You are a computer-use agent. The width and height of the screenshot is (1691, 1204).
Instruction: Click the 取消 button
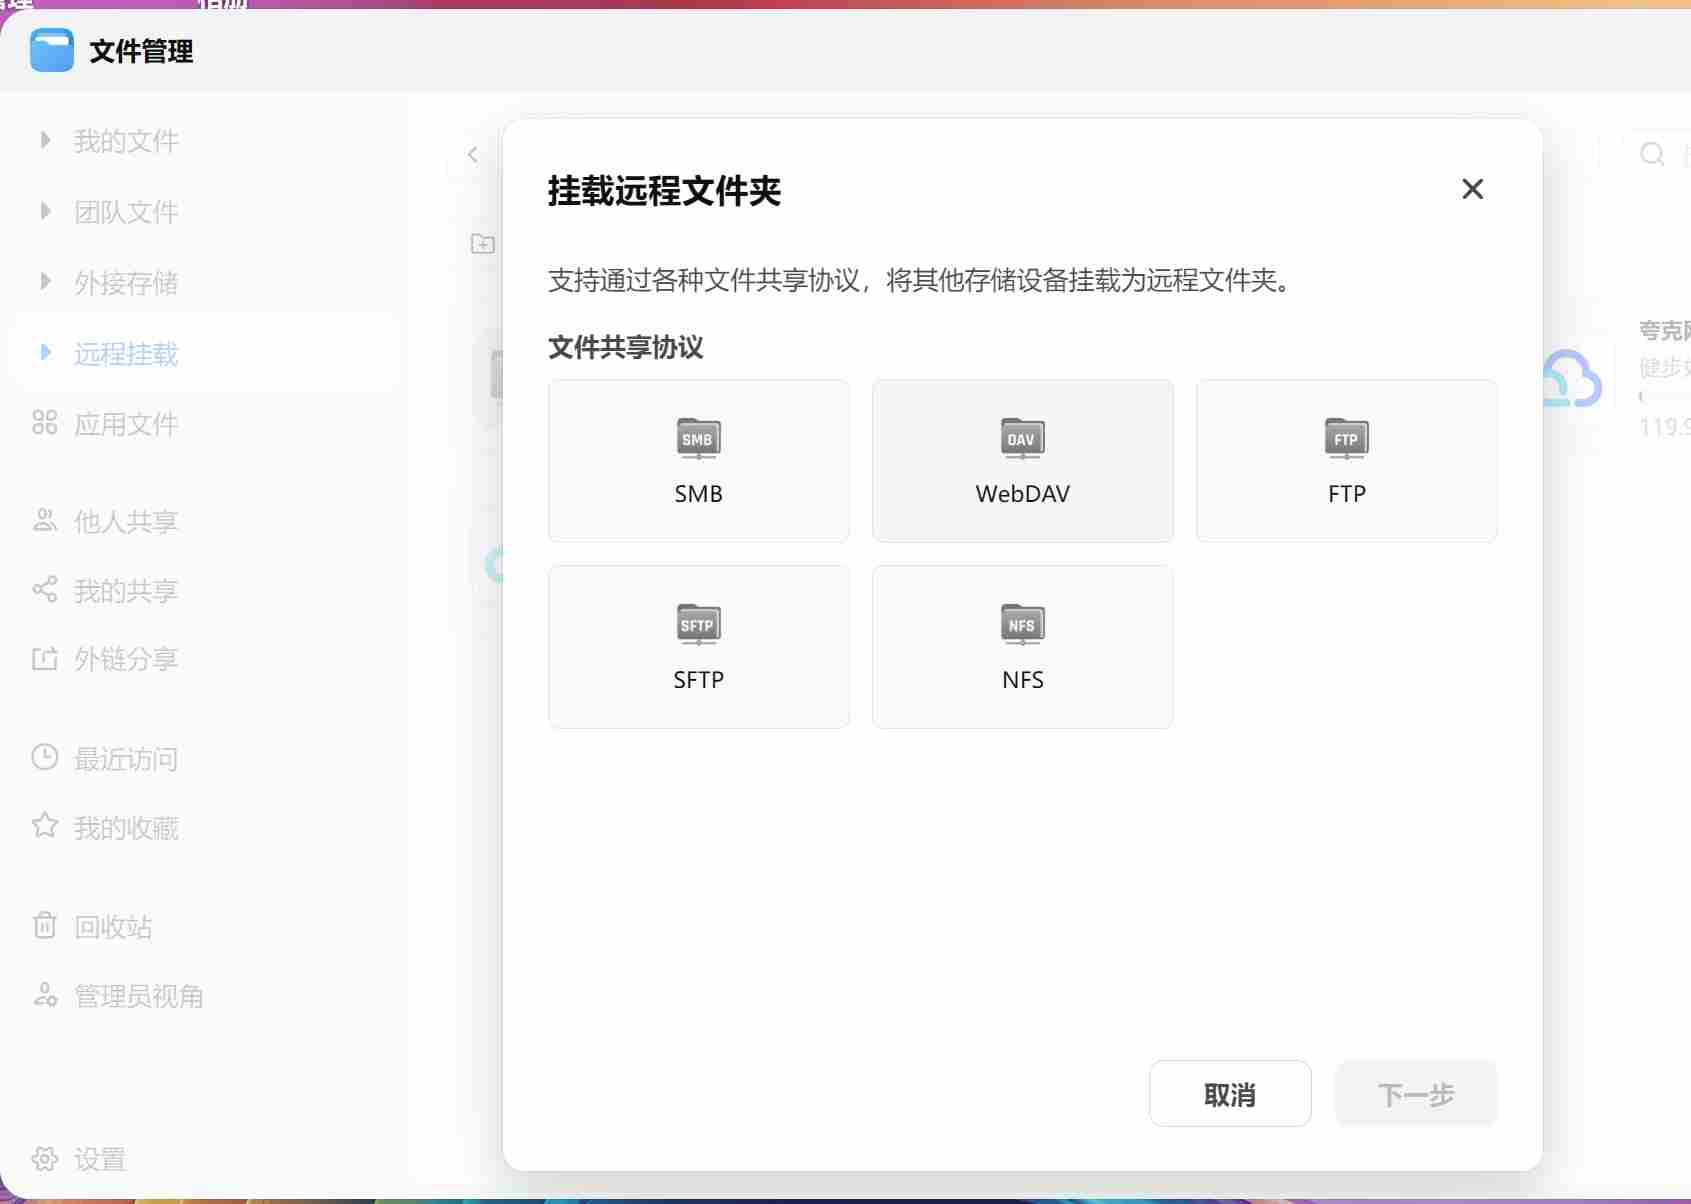1230,1094
